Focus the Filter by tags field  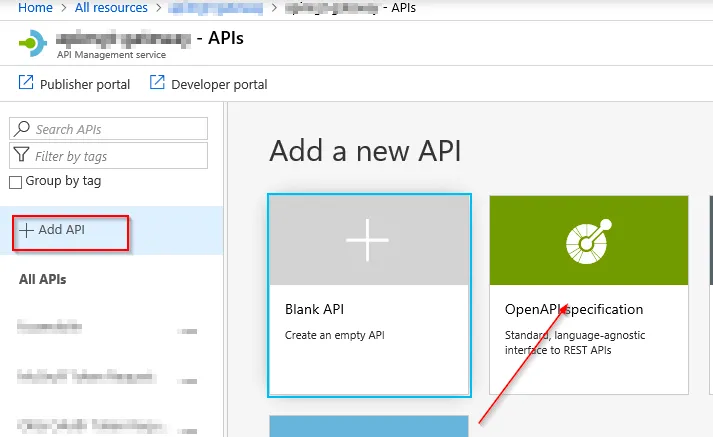(108, 156)
